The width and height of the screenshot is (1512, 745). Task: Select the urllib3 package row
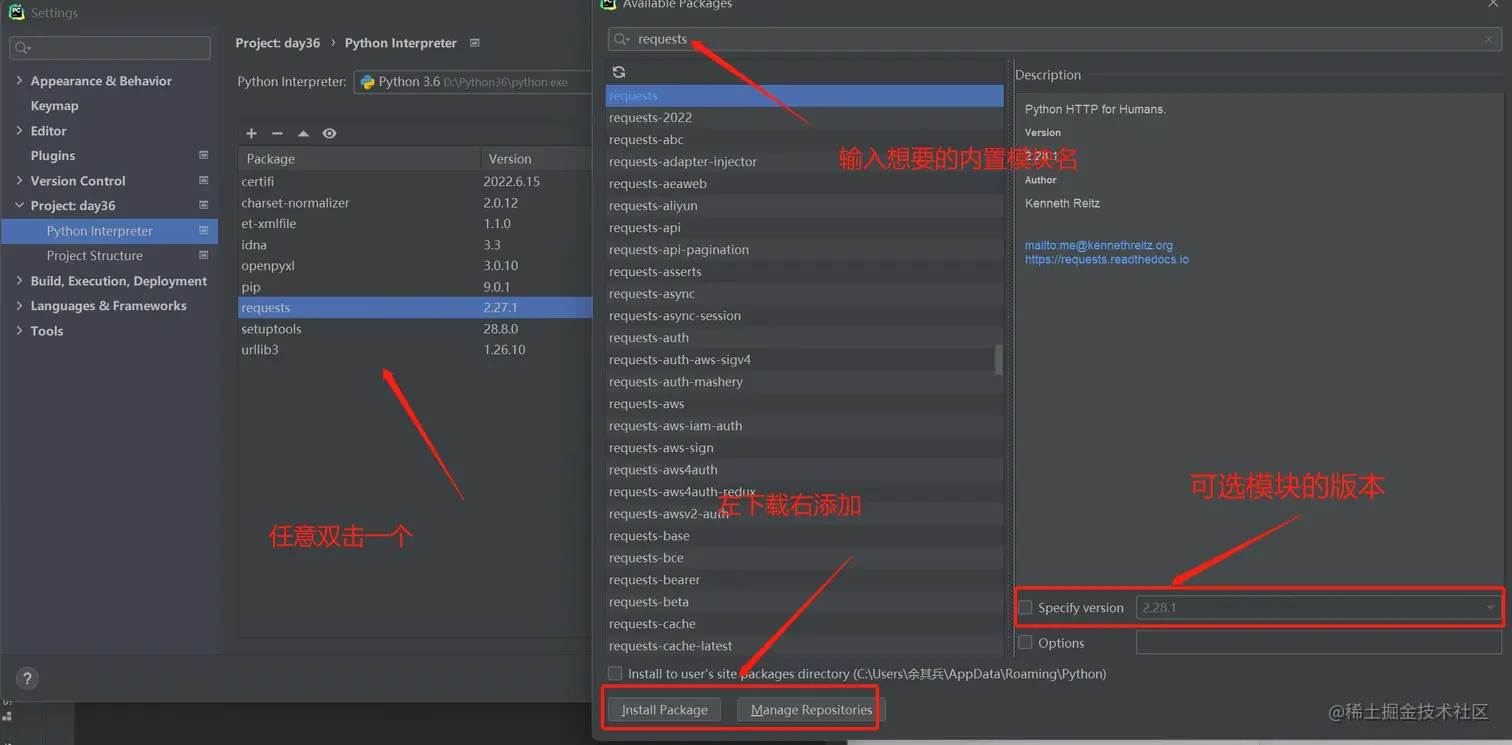[416, 350]
